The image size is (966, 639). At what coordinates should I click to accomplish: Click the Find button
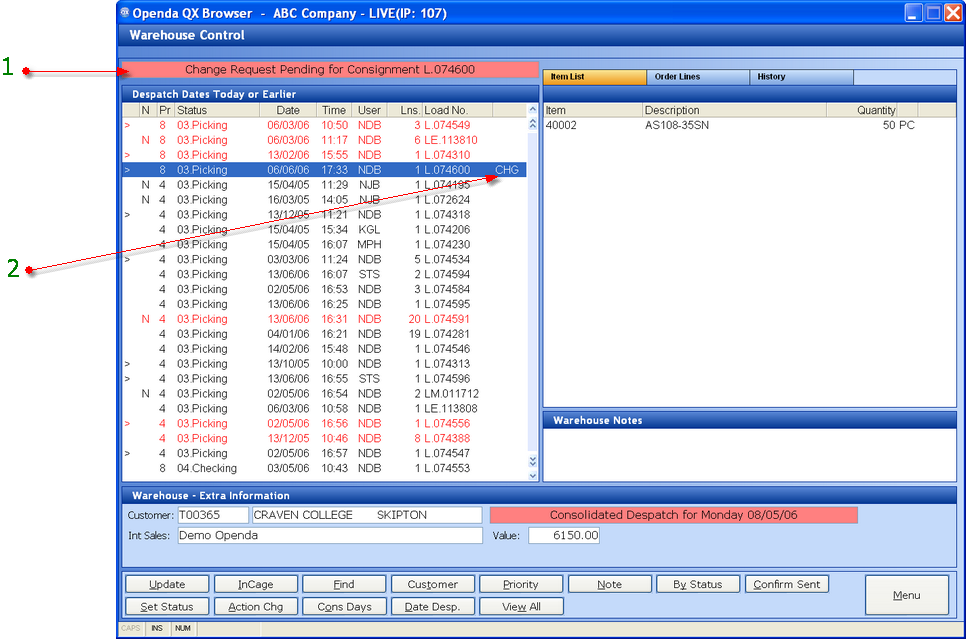coord(344,584)
